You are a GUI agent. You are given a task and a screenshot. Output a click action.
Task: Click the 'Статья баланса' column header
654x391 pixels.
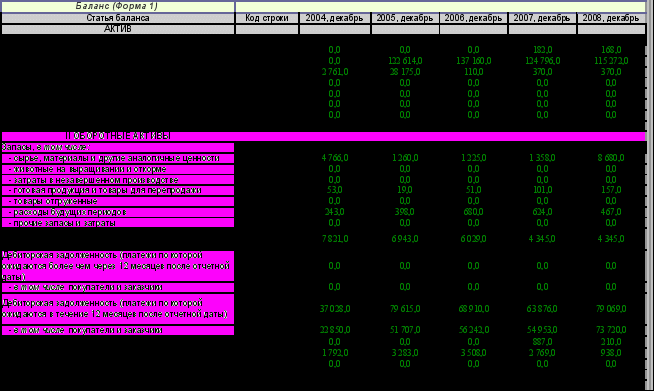[x=118, y=18]
